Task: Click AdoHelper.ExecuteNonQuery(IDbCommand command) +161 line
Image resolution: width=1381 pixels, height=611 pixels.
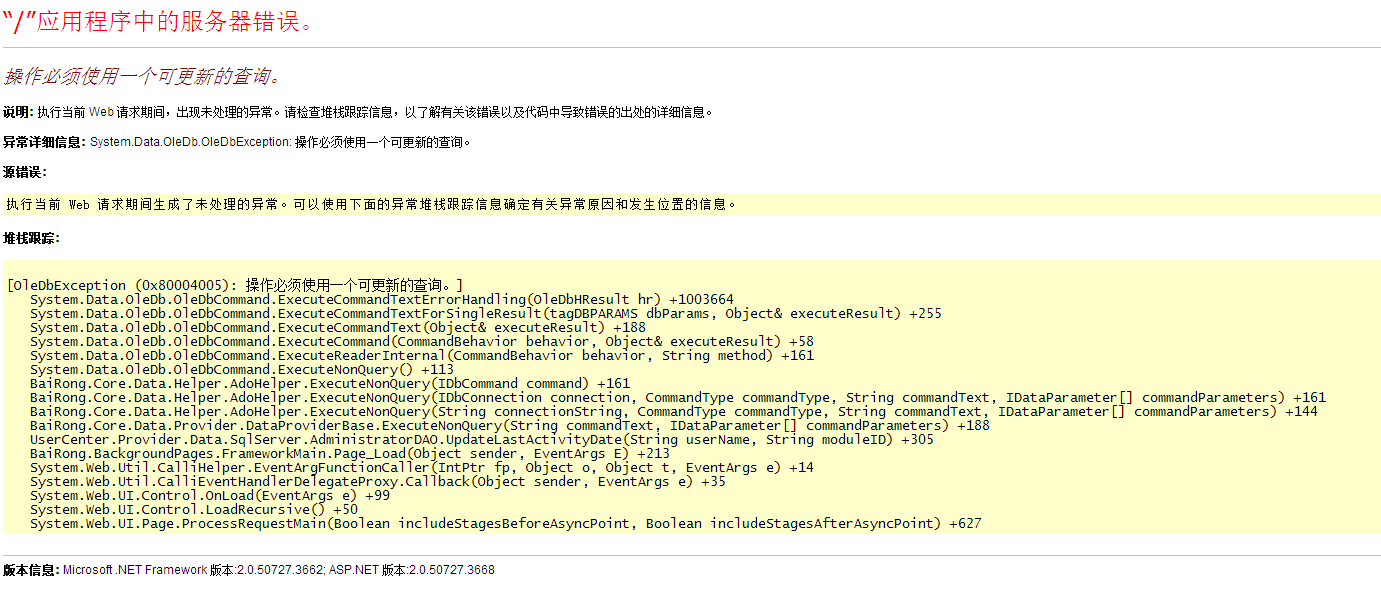Action: pos(330,383)
